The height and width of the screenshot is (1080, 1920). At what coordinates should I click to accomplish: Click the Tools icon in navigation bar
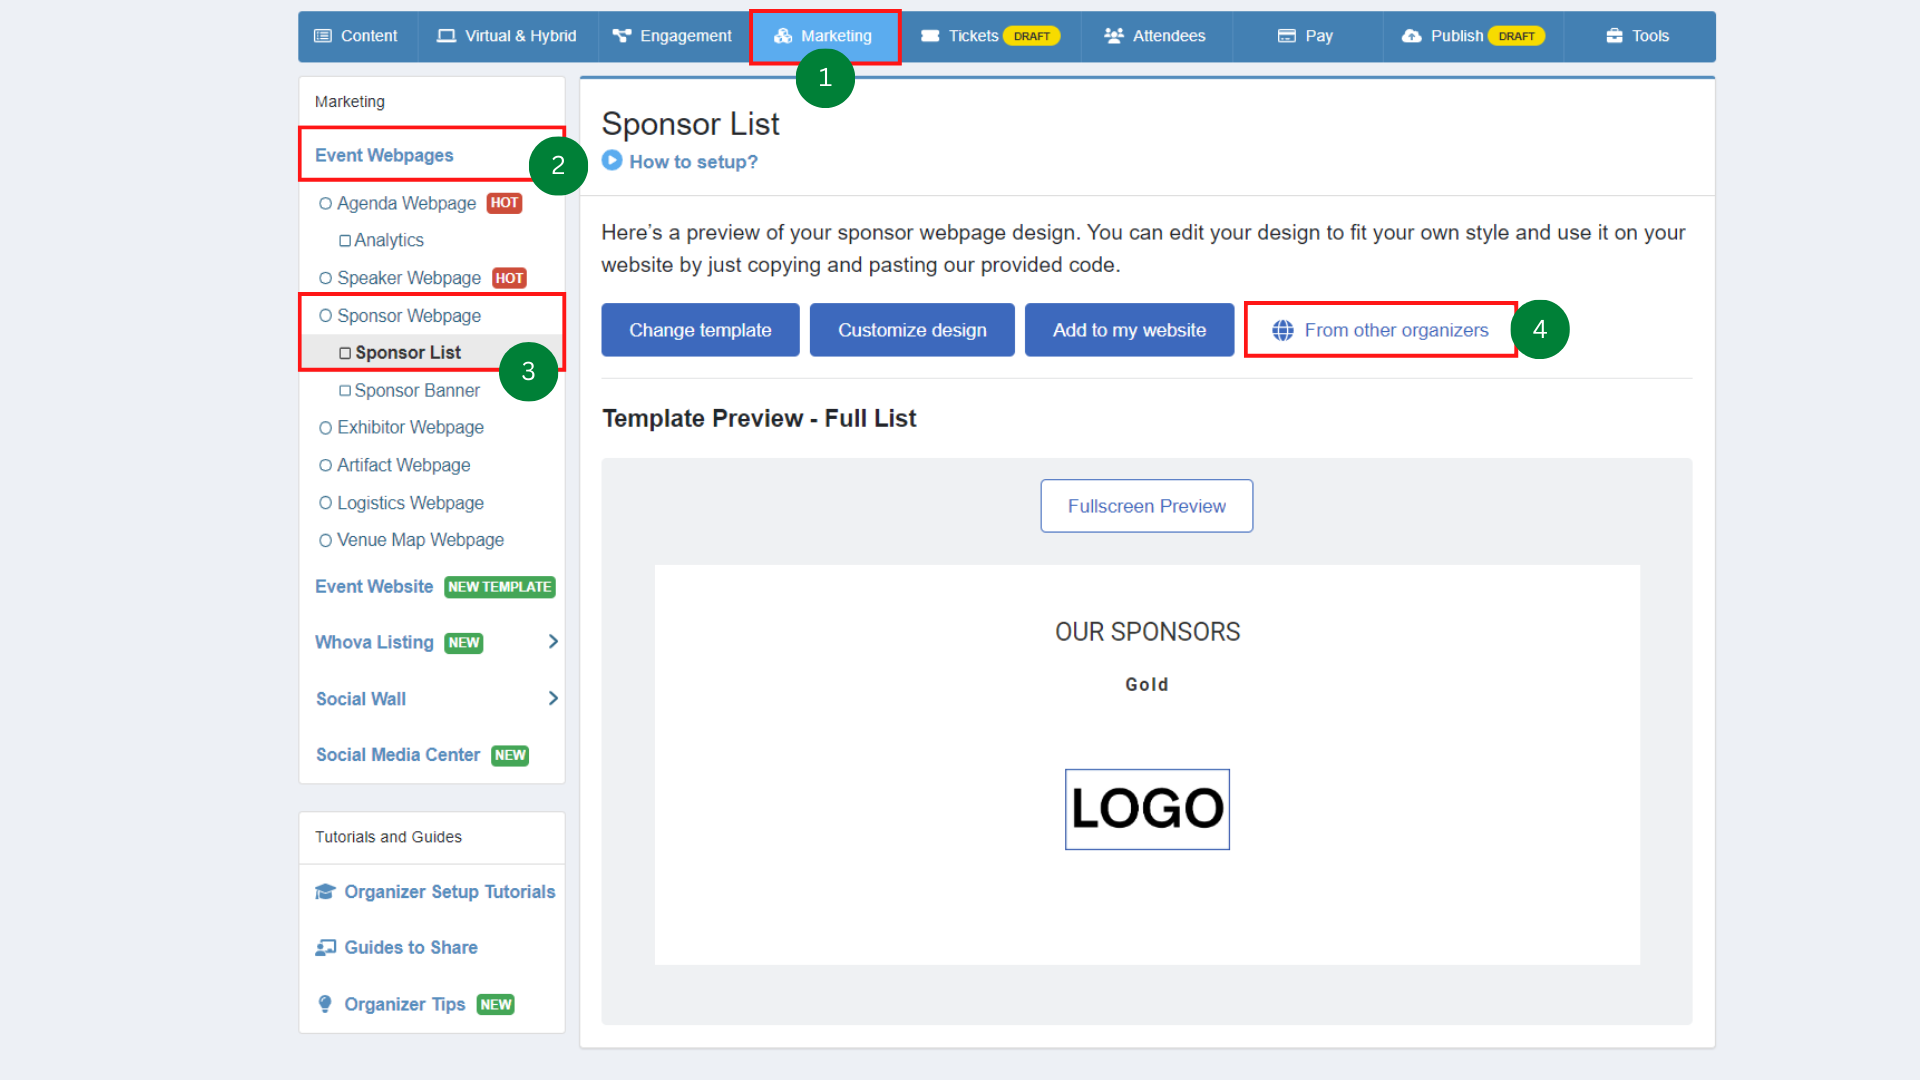tap(1613, 35)
